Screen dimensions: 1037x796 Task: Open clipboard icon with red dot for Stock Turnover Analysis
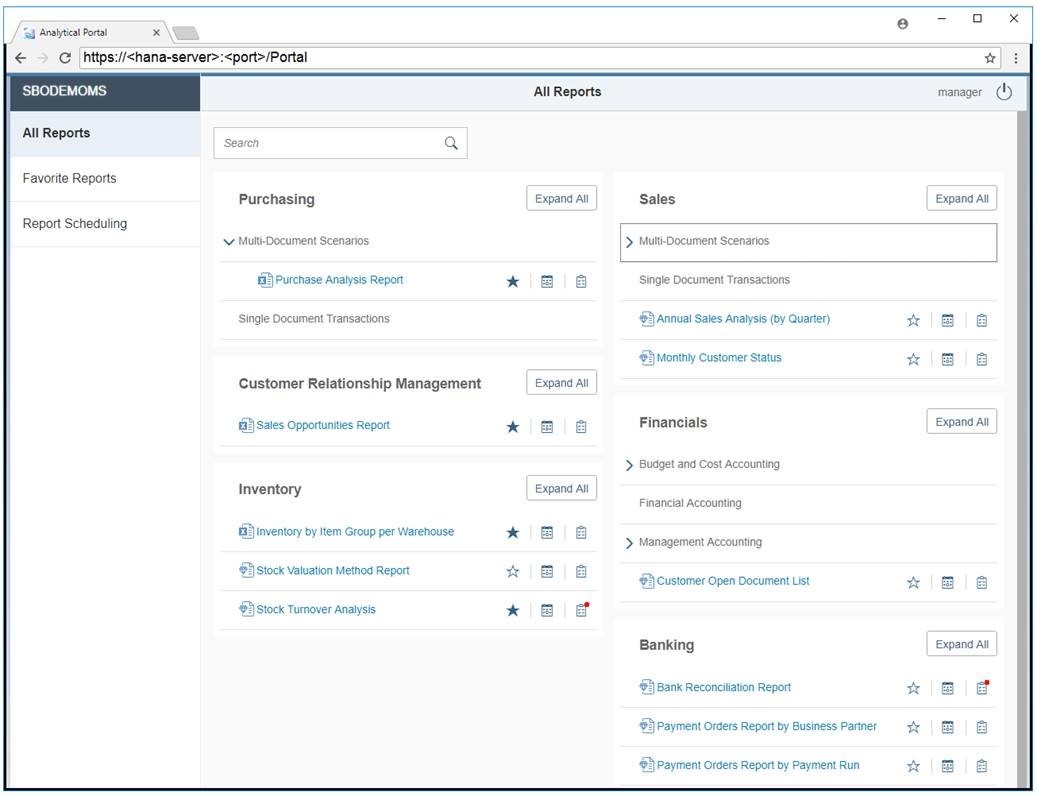pos(581,610)
